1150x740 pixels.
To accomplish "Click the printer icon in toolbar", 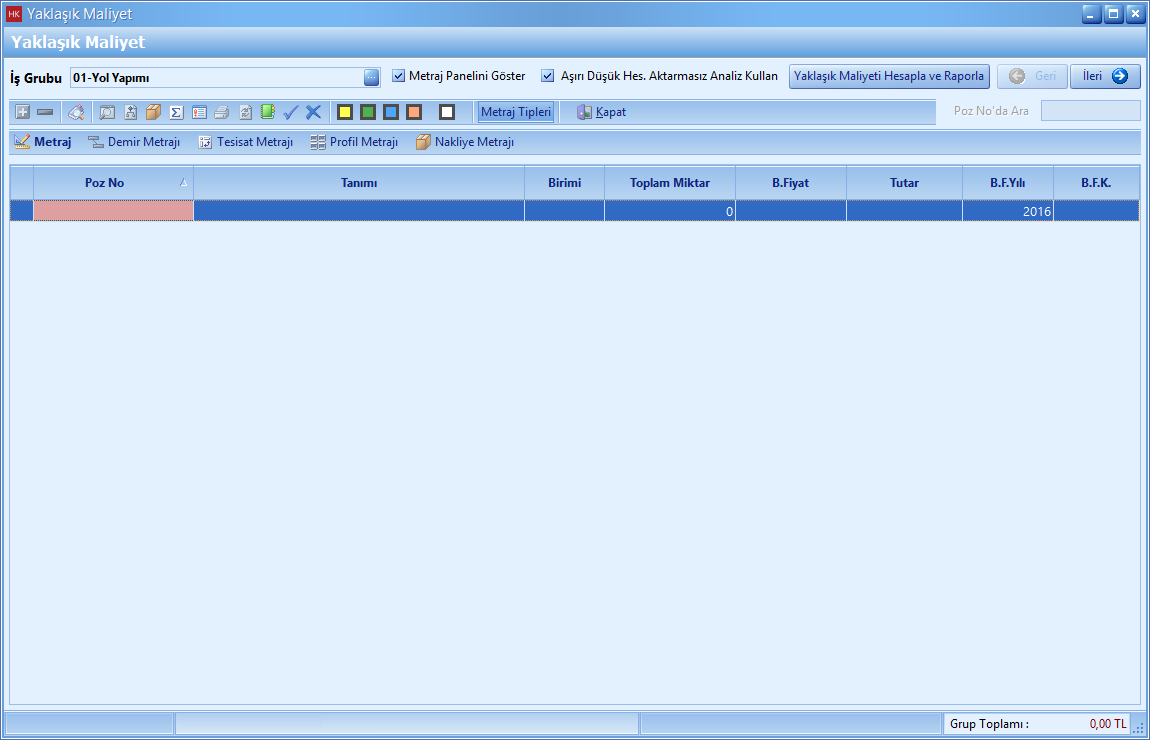I will pos(222,112).
